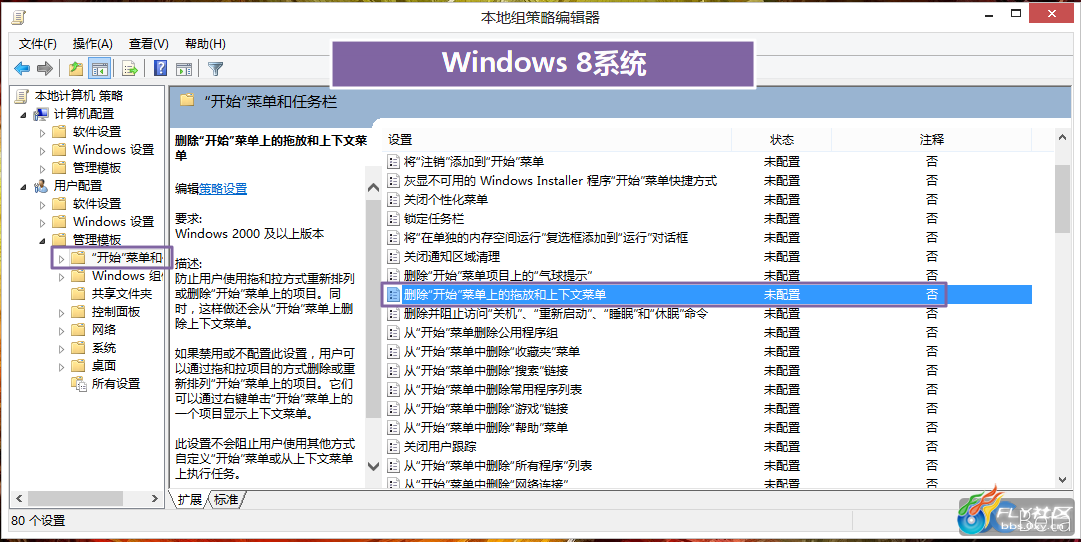Screen dimensions: 1081x542
Task: Select the 删除“开始”菜单上的拖放和上下文菜单 row
Action: (x=707, y=294)
